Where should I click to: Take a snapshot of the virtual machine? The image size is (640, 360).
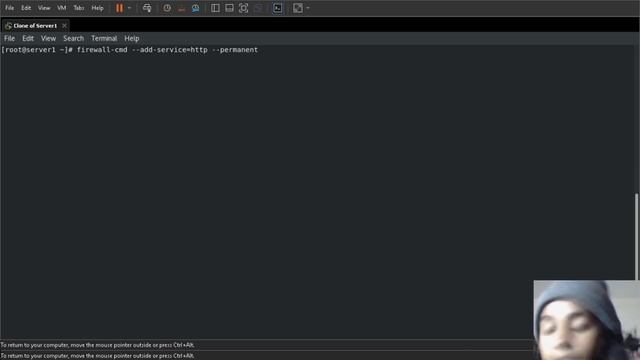(x=167, y=8)
